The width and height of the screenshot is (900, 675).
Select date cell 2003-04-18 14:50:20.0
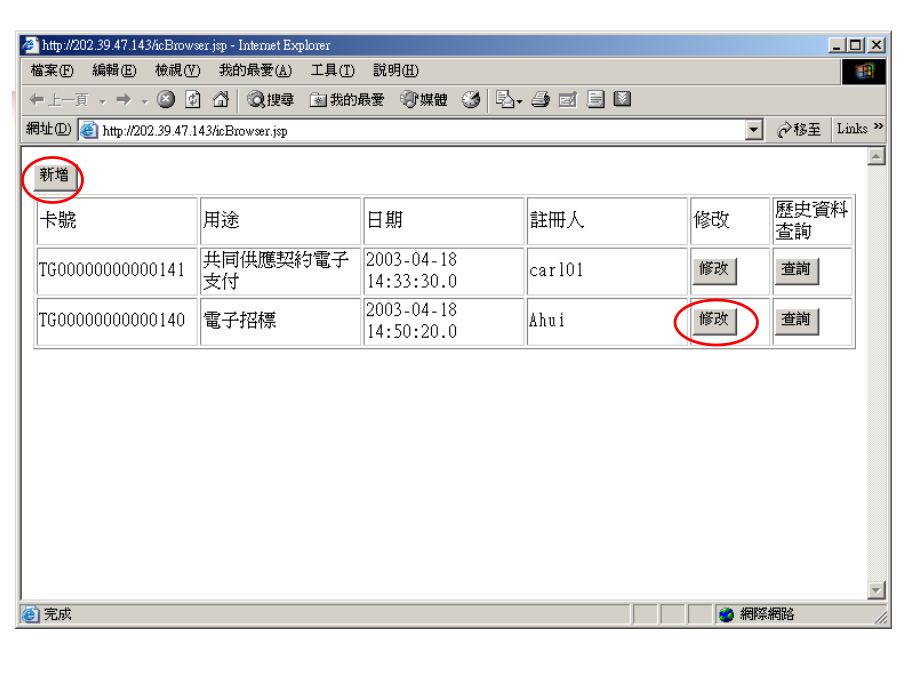pyautogui.click(x=444, y=321)
